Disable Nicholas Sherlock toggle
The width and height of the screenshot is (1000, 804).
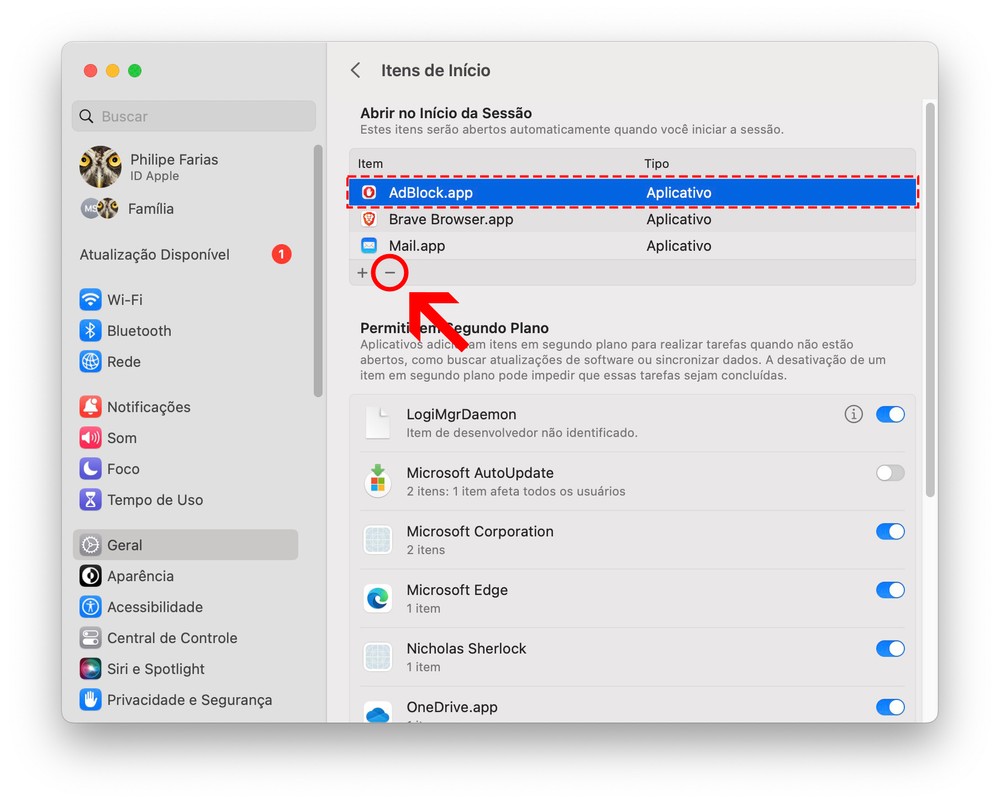point(890,649)
